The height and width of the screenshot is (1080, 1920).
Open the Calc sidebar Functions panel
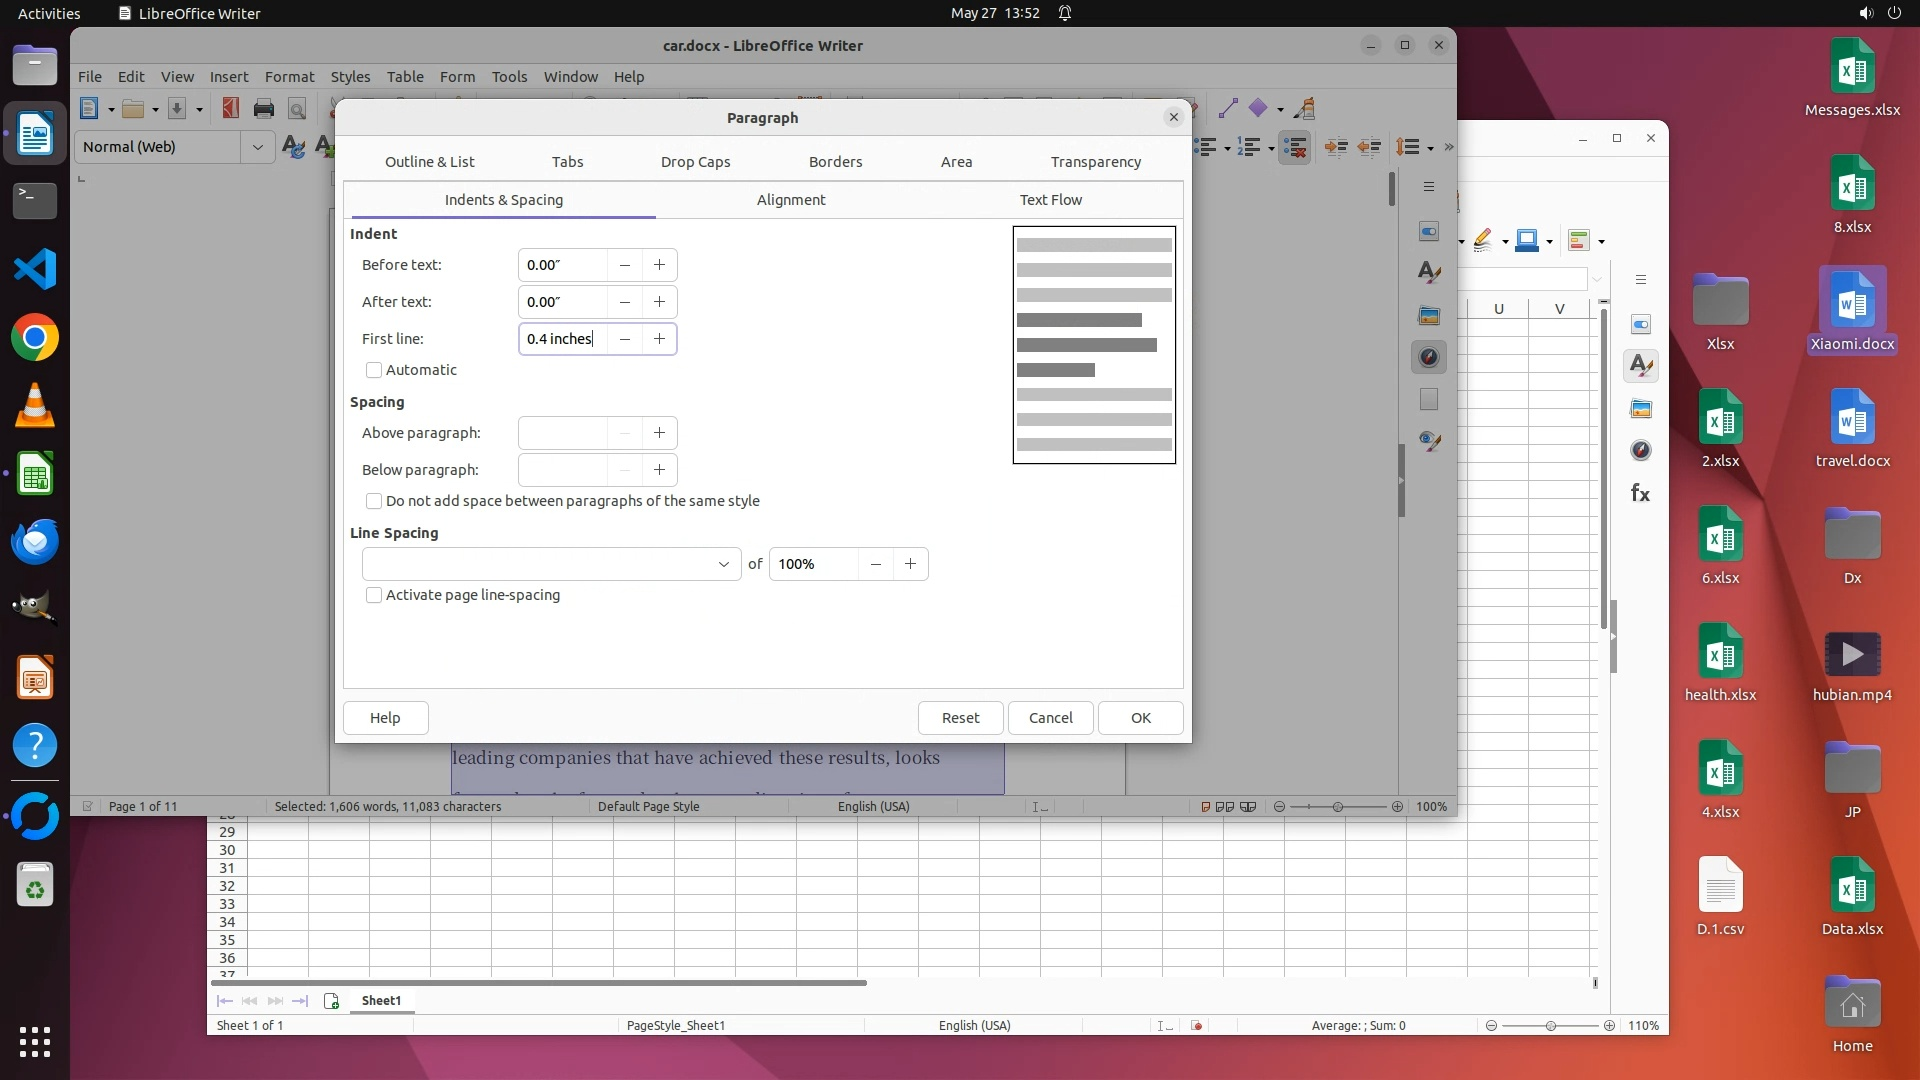[1640, 493]
